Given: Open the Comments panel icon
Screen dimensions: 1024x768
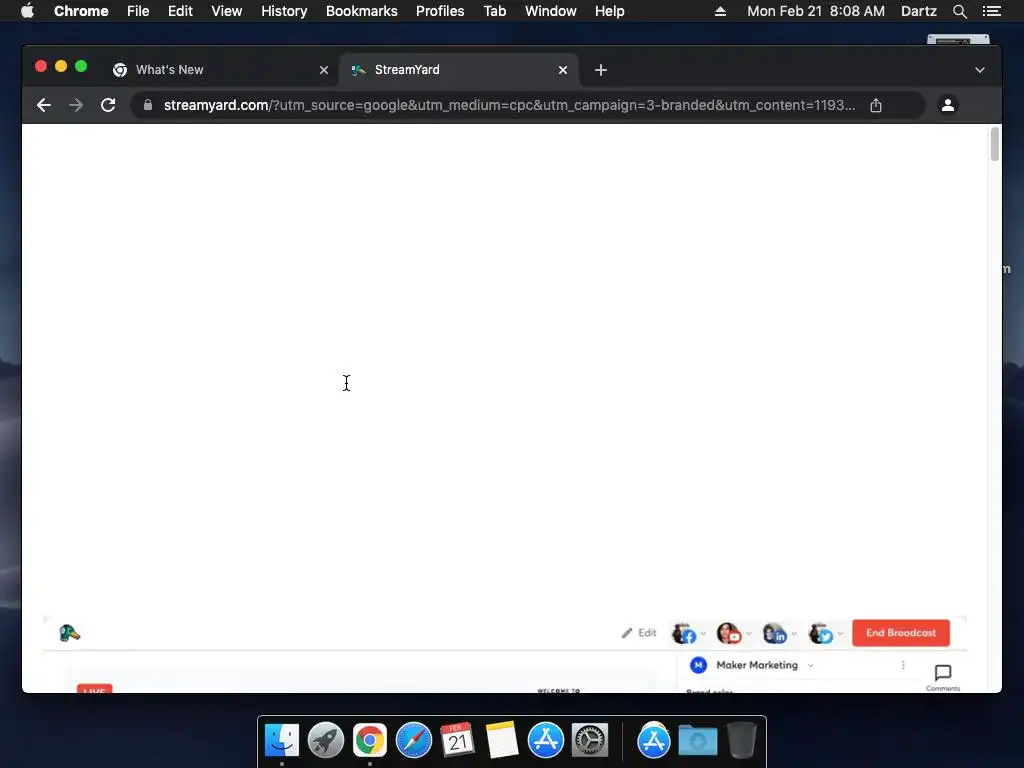Looking at the screenshot, I should tap(943, 677).
